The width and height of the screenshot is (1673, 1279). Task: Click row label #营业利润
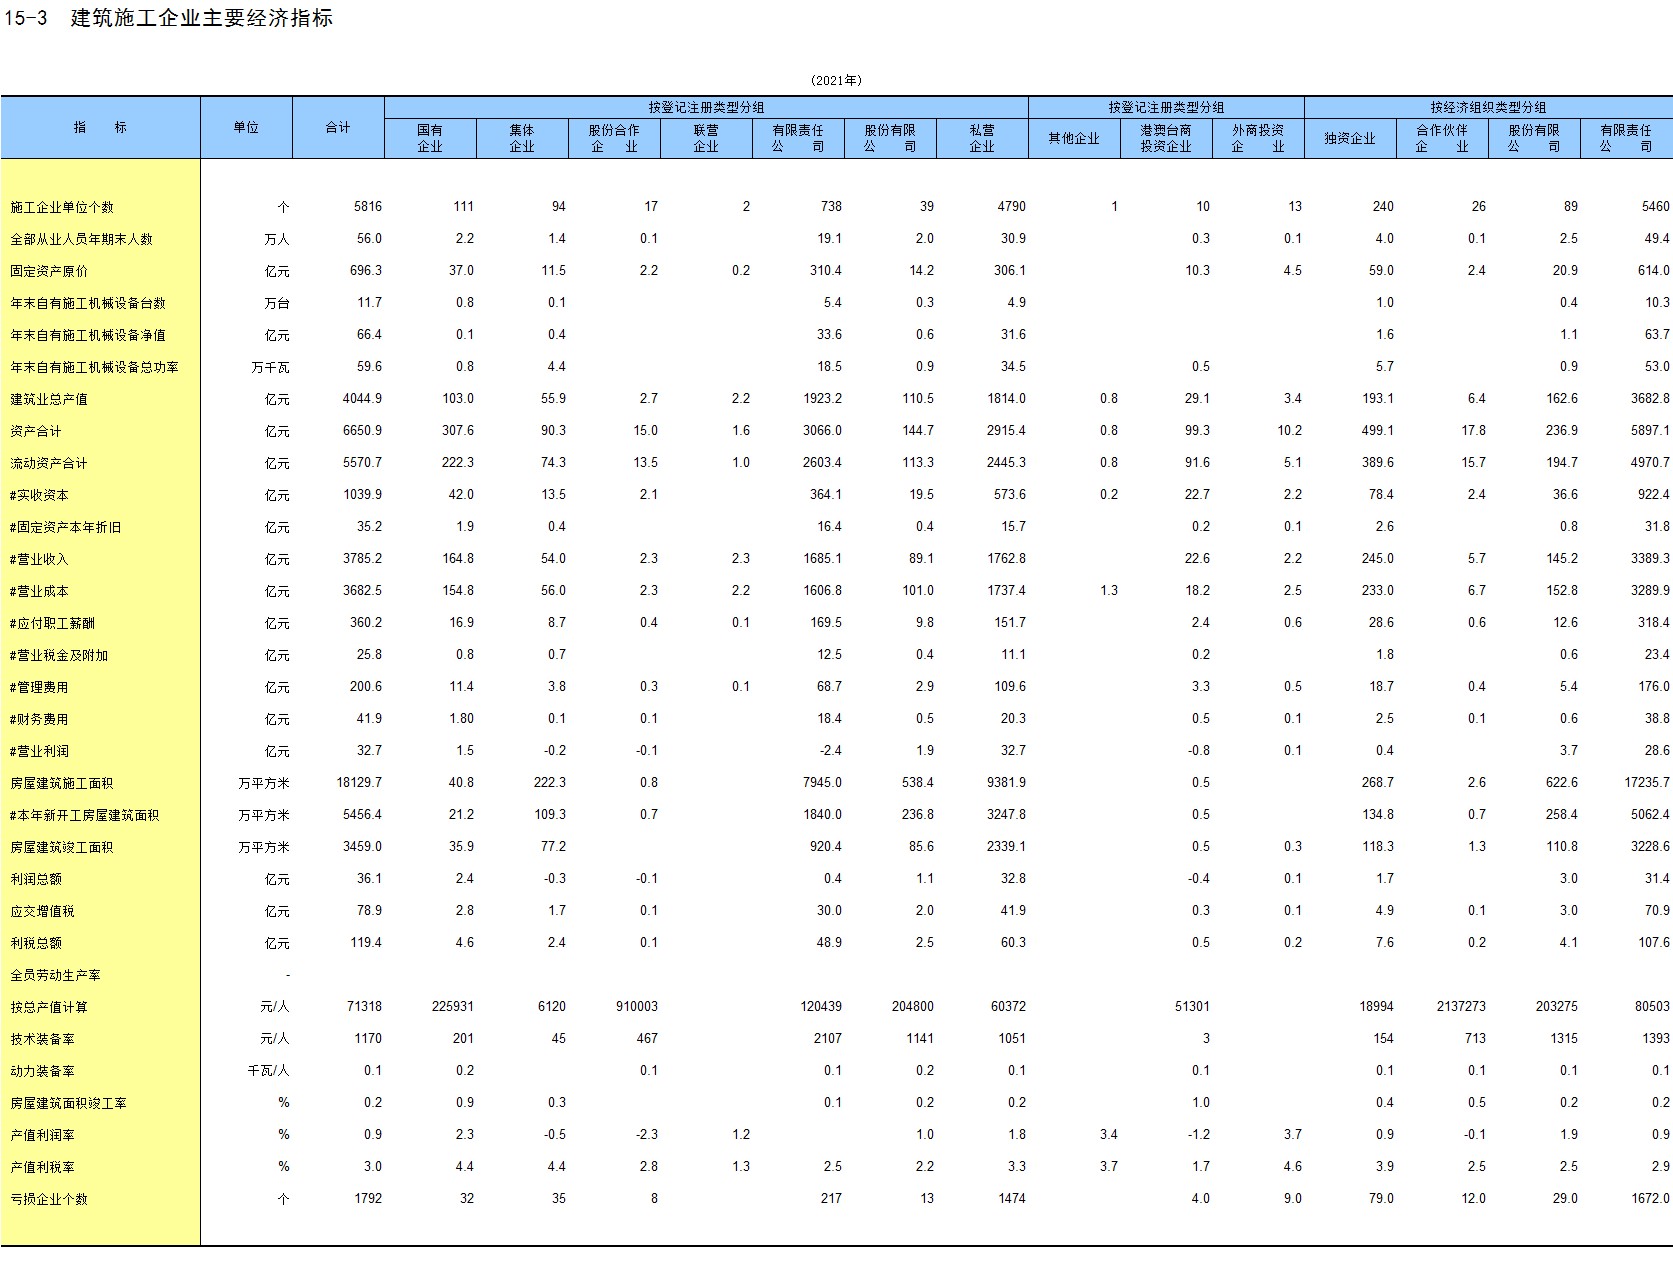[39, 751]
